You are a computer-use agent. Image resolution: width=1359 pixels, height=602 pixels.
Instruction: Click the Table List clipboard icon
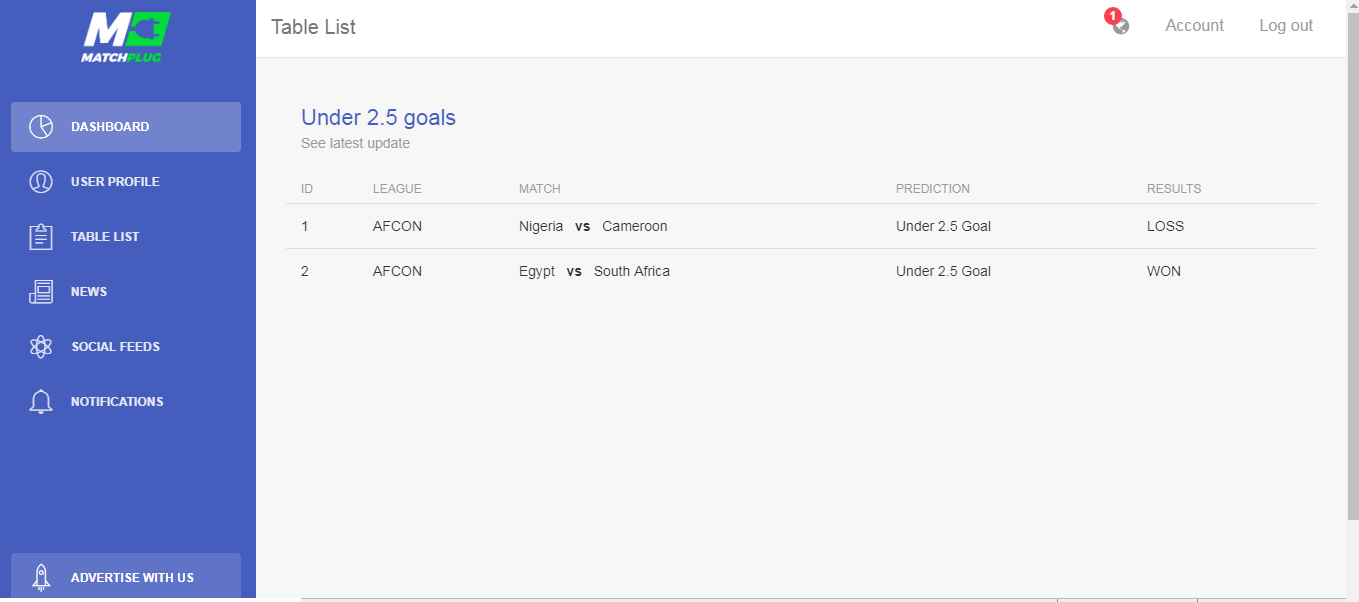(x=41, y=237)
